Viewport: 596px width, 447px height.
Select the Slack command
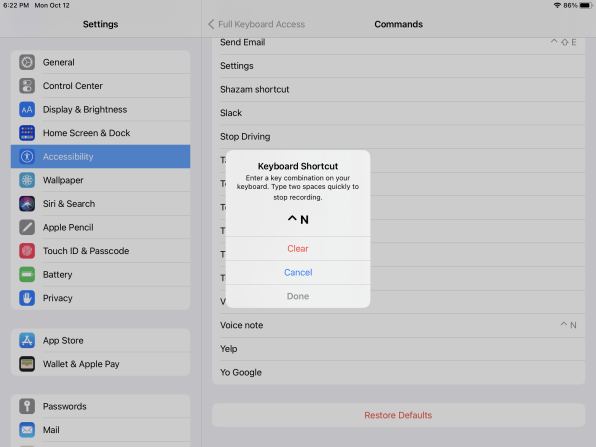[x=398, y=113]
